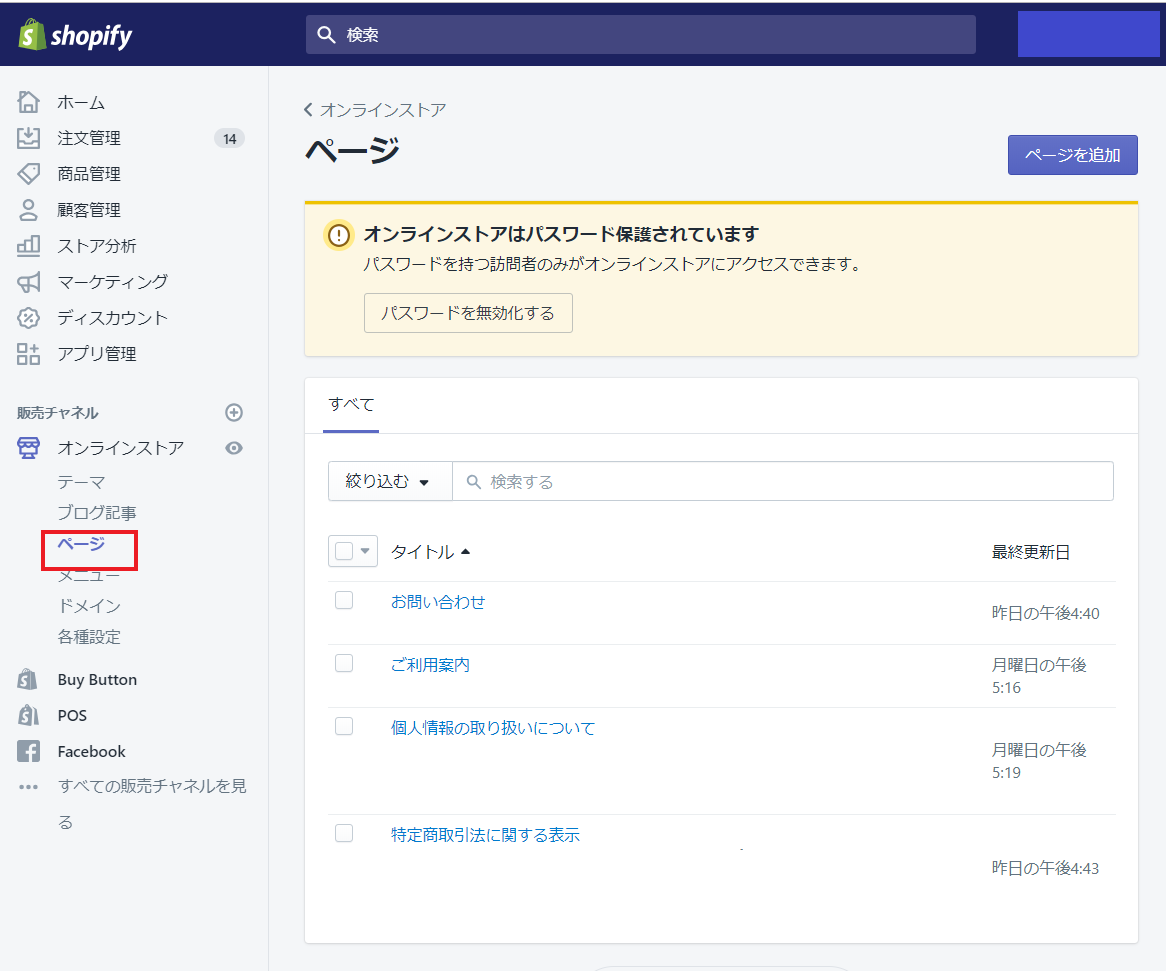Check the ご利用案内 row checkbox
1166x971 pixels.
click(x=344, y=662)
